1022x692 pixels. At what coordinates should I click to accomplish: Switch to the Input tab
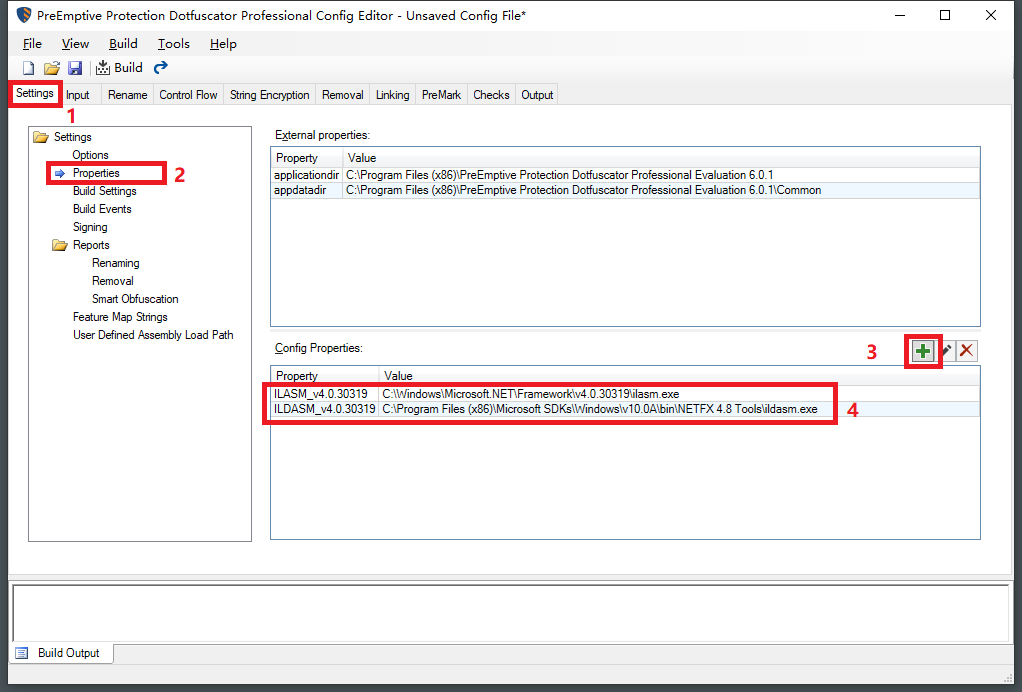(x=78, y=95)
